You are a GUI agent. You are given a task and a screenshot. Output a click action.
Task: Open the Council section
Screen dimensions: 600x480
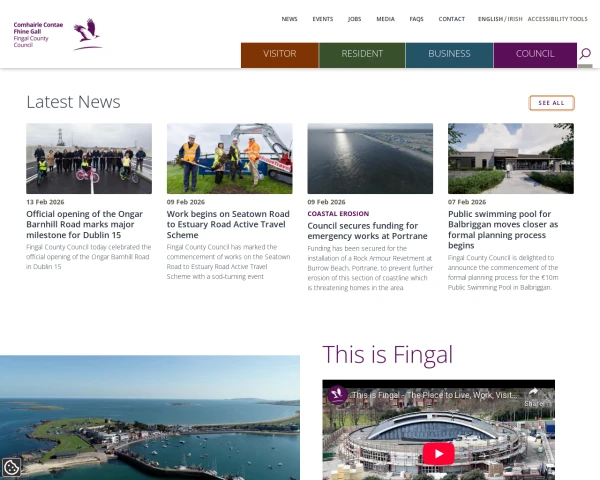pyautogui.click(x=535, y=55)
